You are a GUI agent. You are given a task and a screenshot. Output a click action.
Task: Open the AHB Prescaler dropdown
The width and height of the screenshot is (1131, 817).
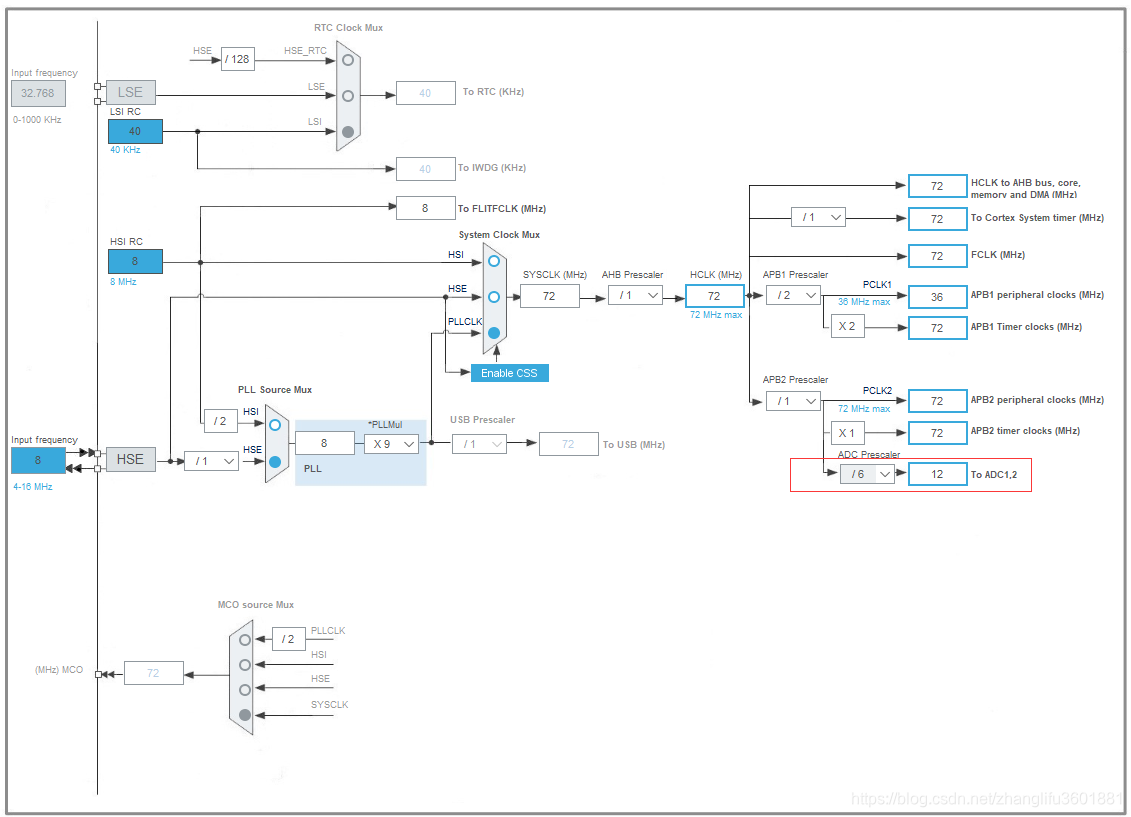[635, 295]
